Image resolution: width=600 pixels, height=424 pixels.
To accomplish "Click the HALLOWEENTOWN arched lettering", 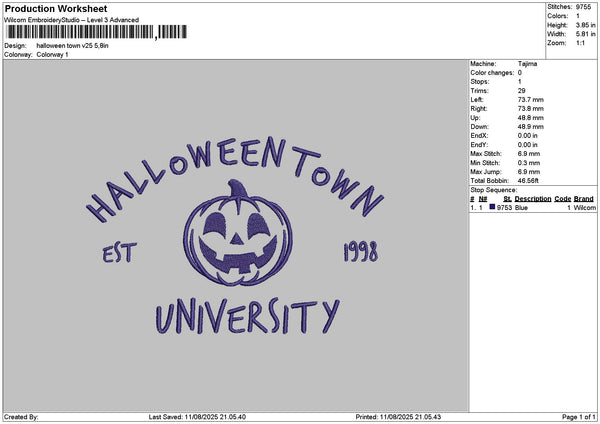I will point(234,178).
